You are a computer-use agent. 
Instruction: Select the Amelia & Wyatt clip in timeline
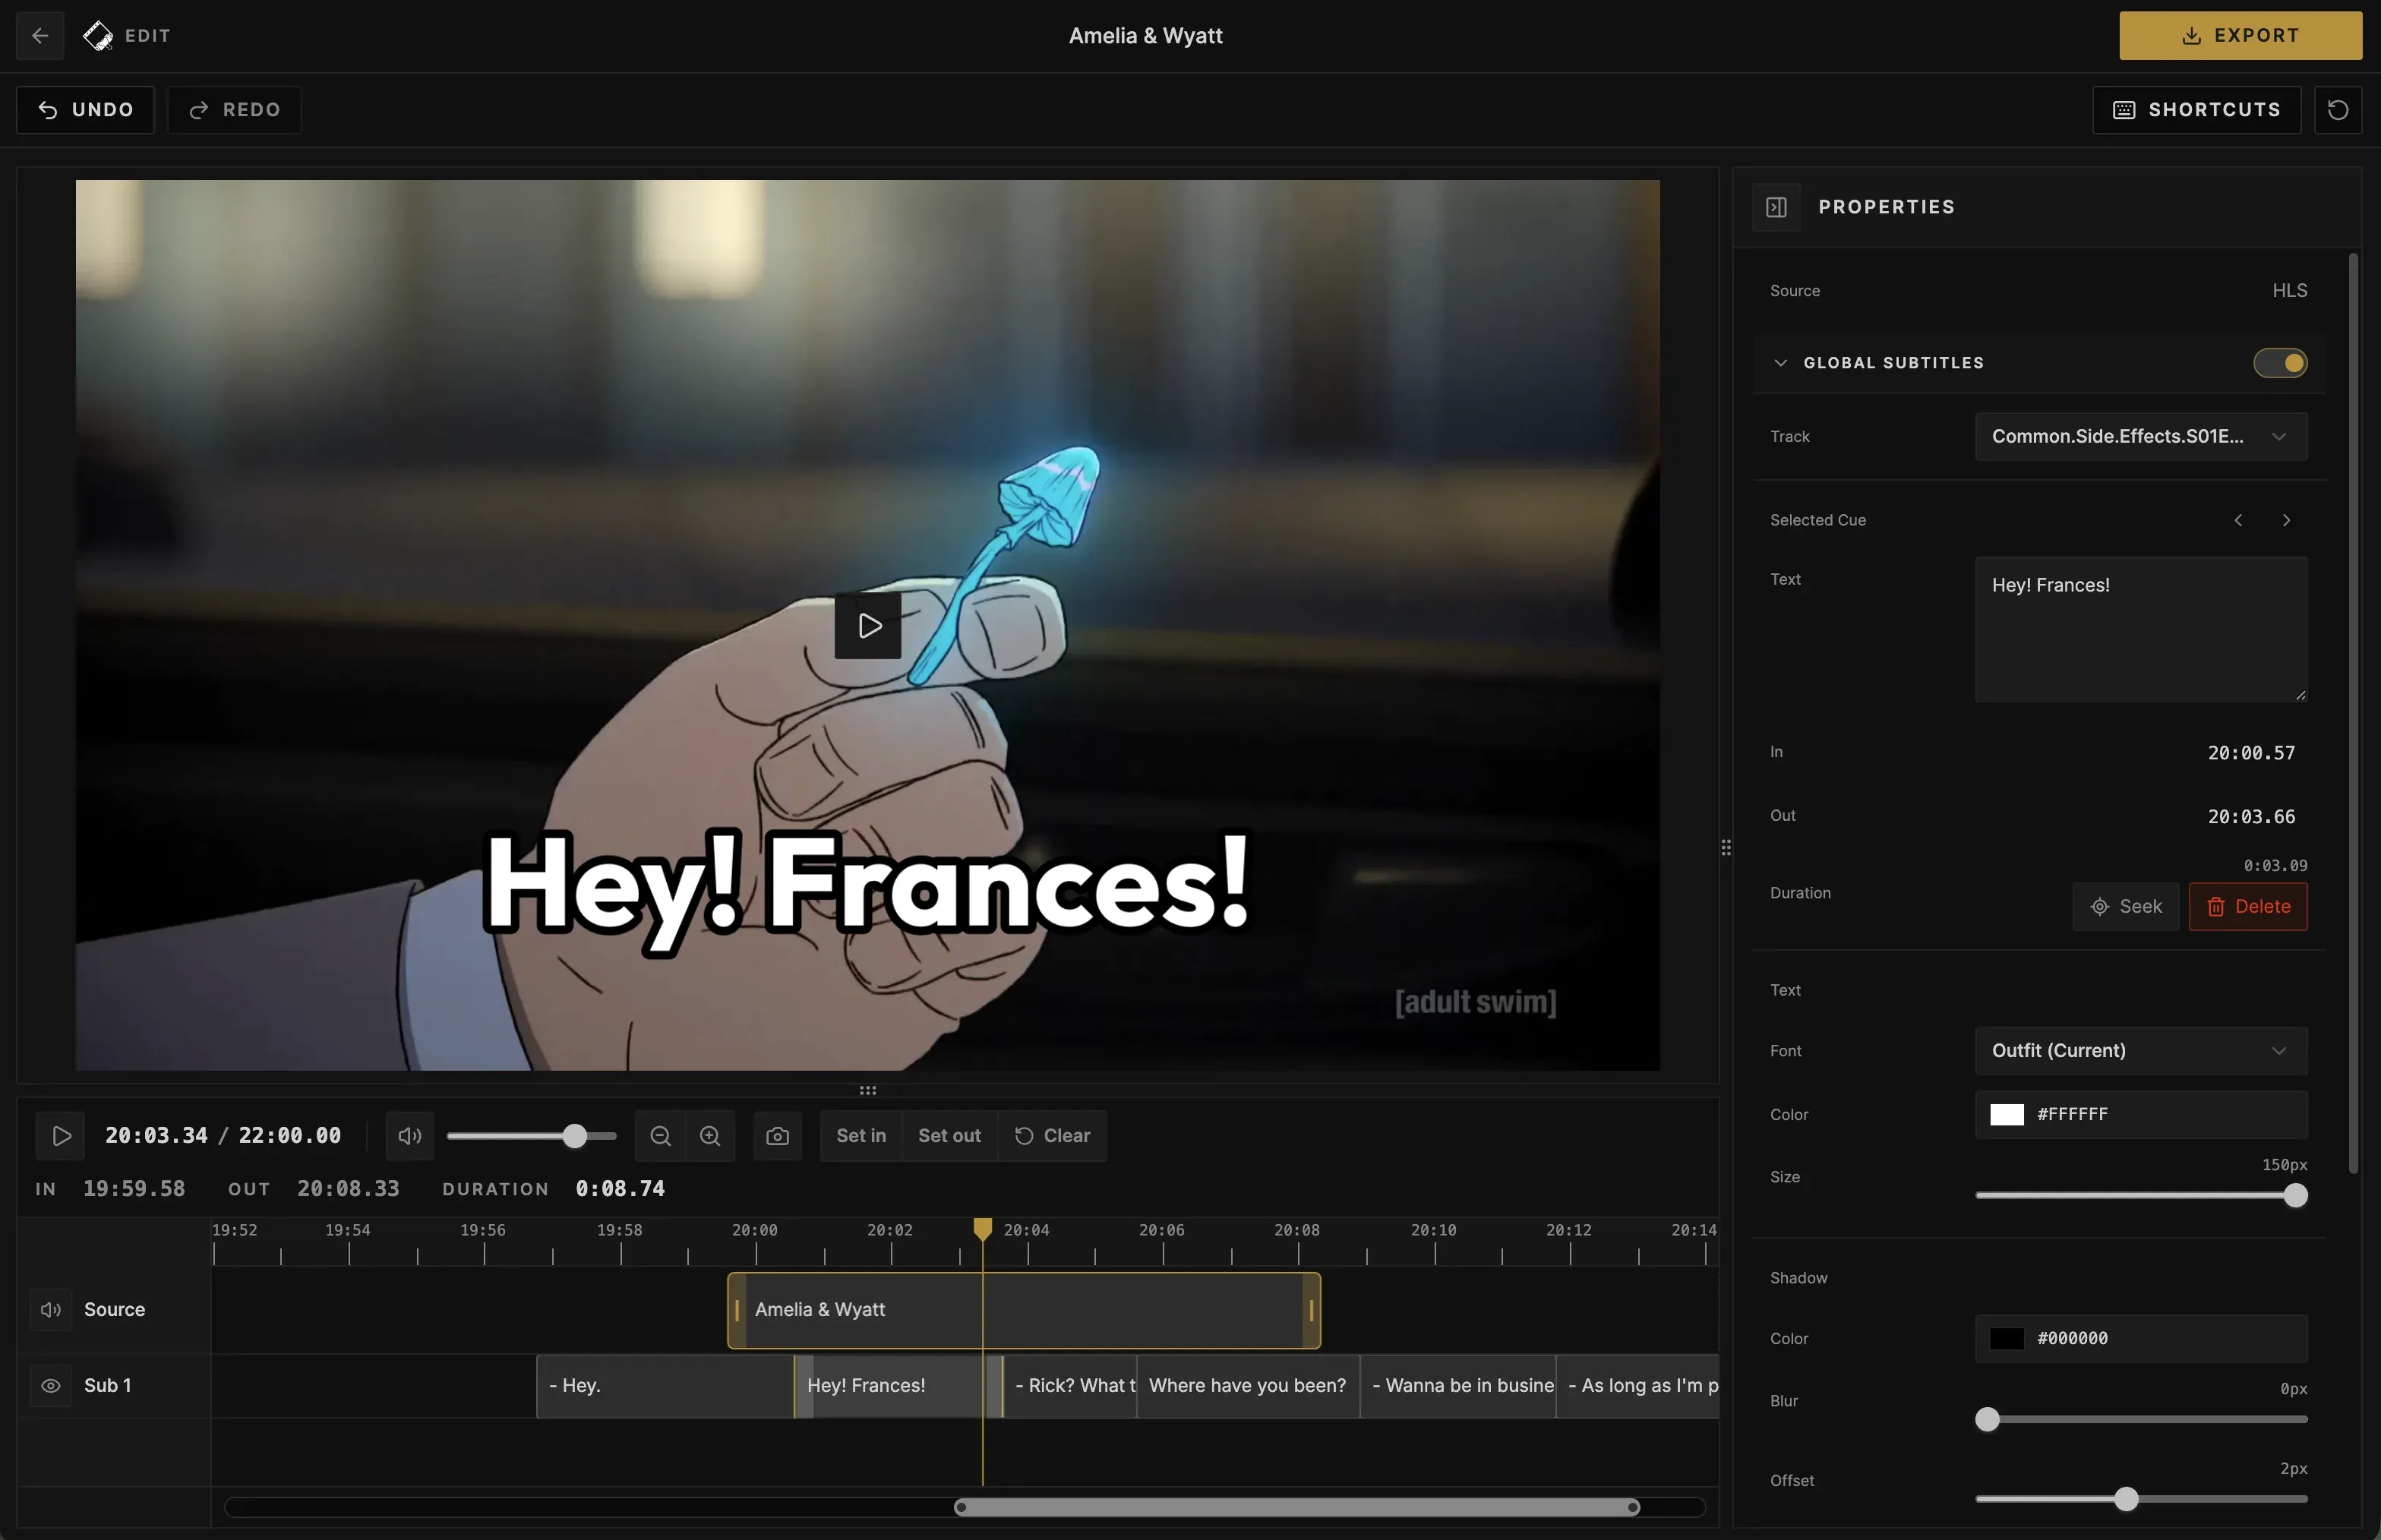point(1024,1310)
